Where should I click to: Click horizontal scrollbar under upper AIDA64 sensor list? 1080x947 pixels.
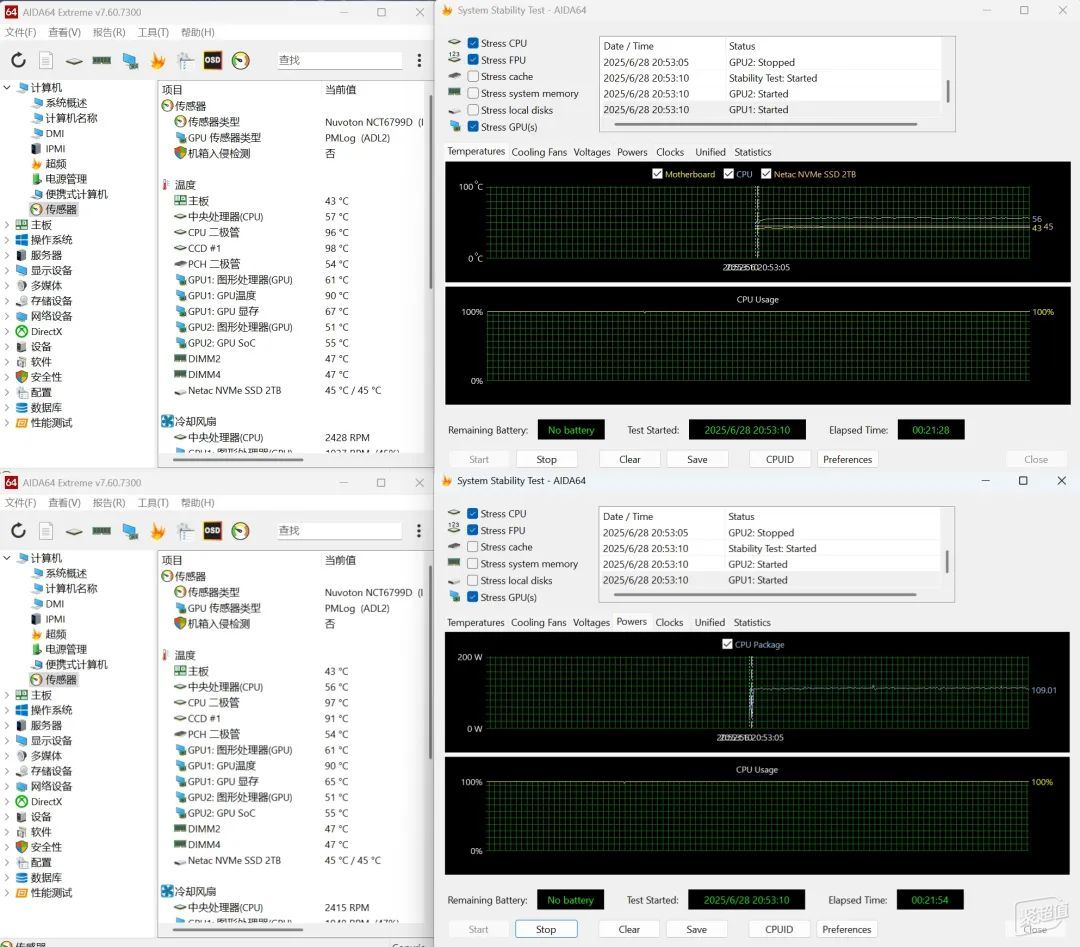239,459
